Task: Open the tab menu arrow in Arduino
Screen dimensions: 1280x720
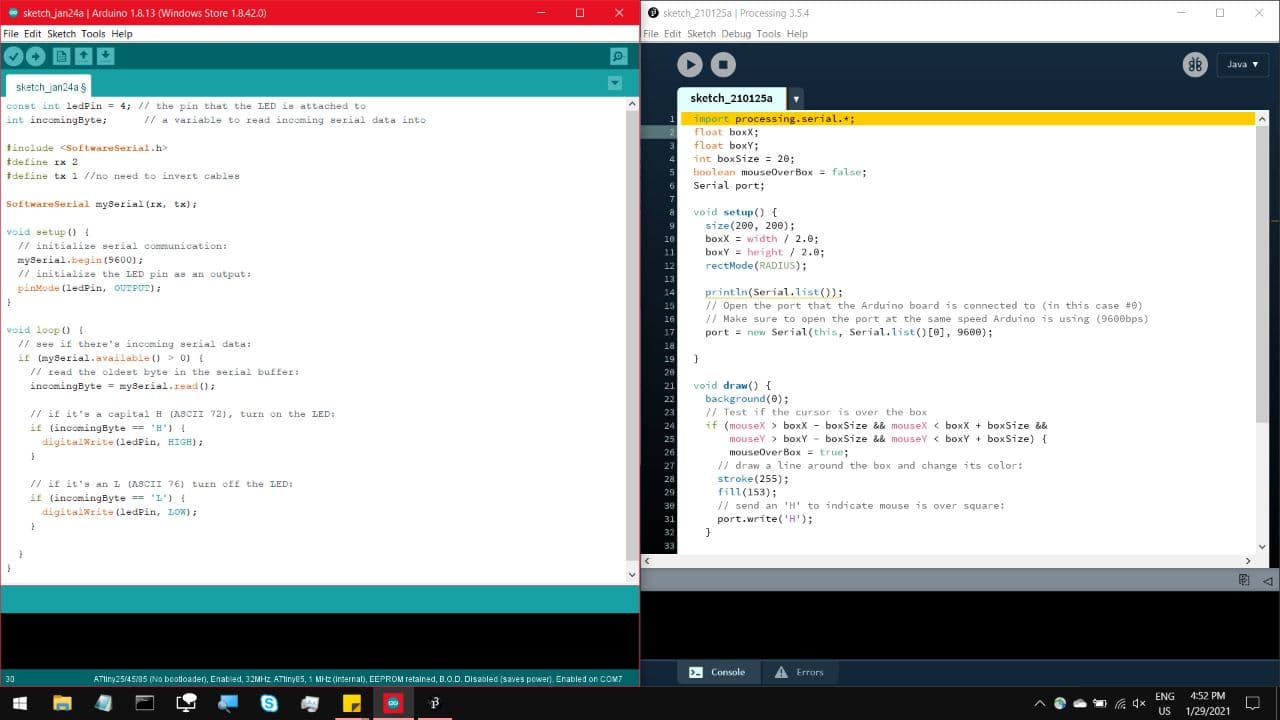Action: 615,83
